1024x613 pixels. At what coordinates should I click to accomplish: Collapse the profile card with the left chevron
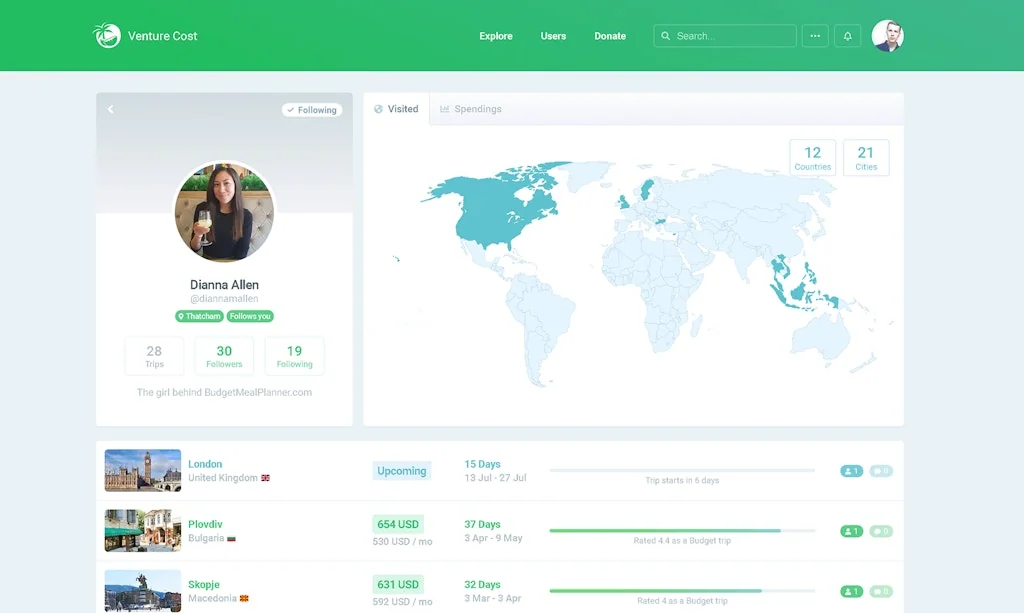[110, 109]
